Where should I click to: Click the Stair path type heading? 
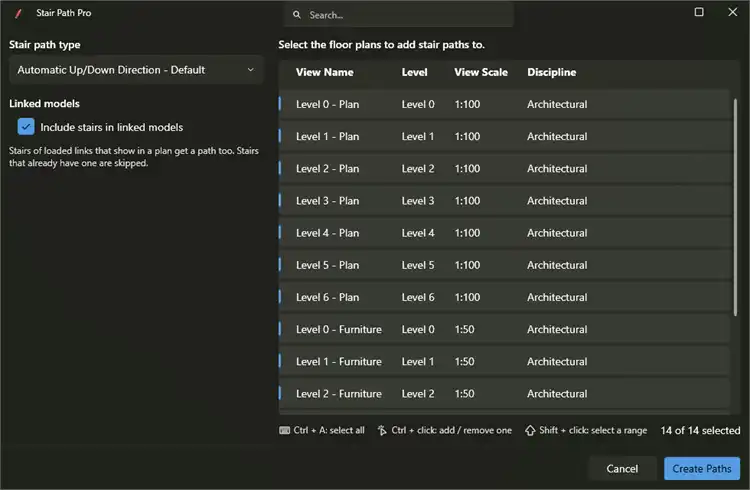(44, 45)
